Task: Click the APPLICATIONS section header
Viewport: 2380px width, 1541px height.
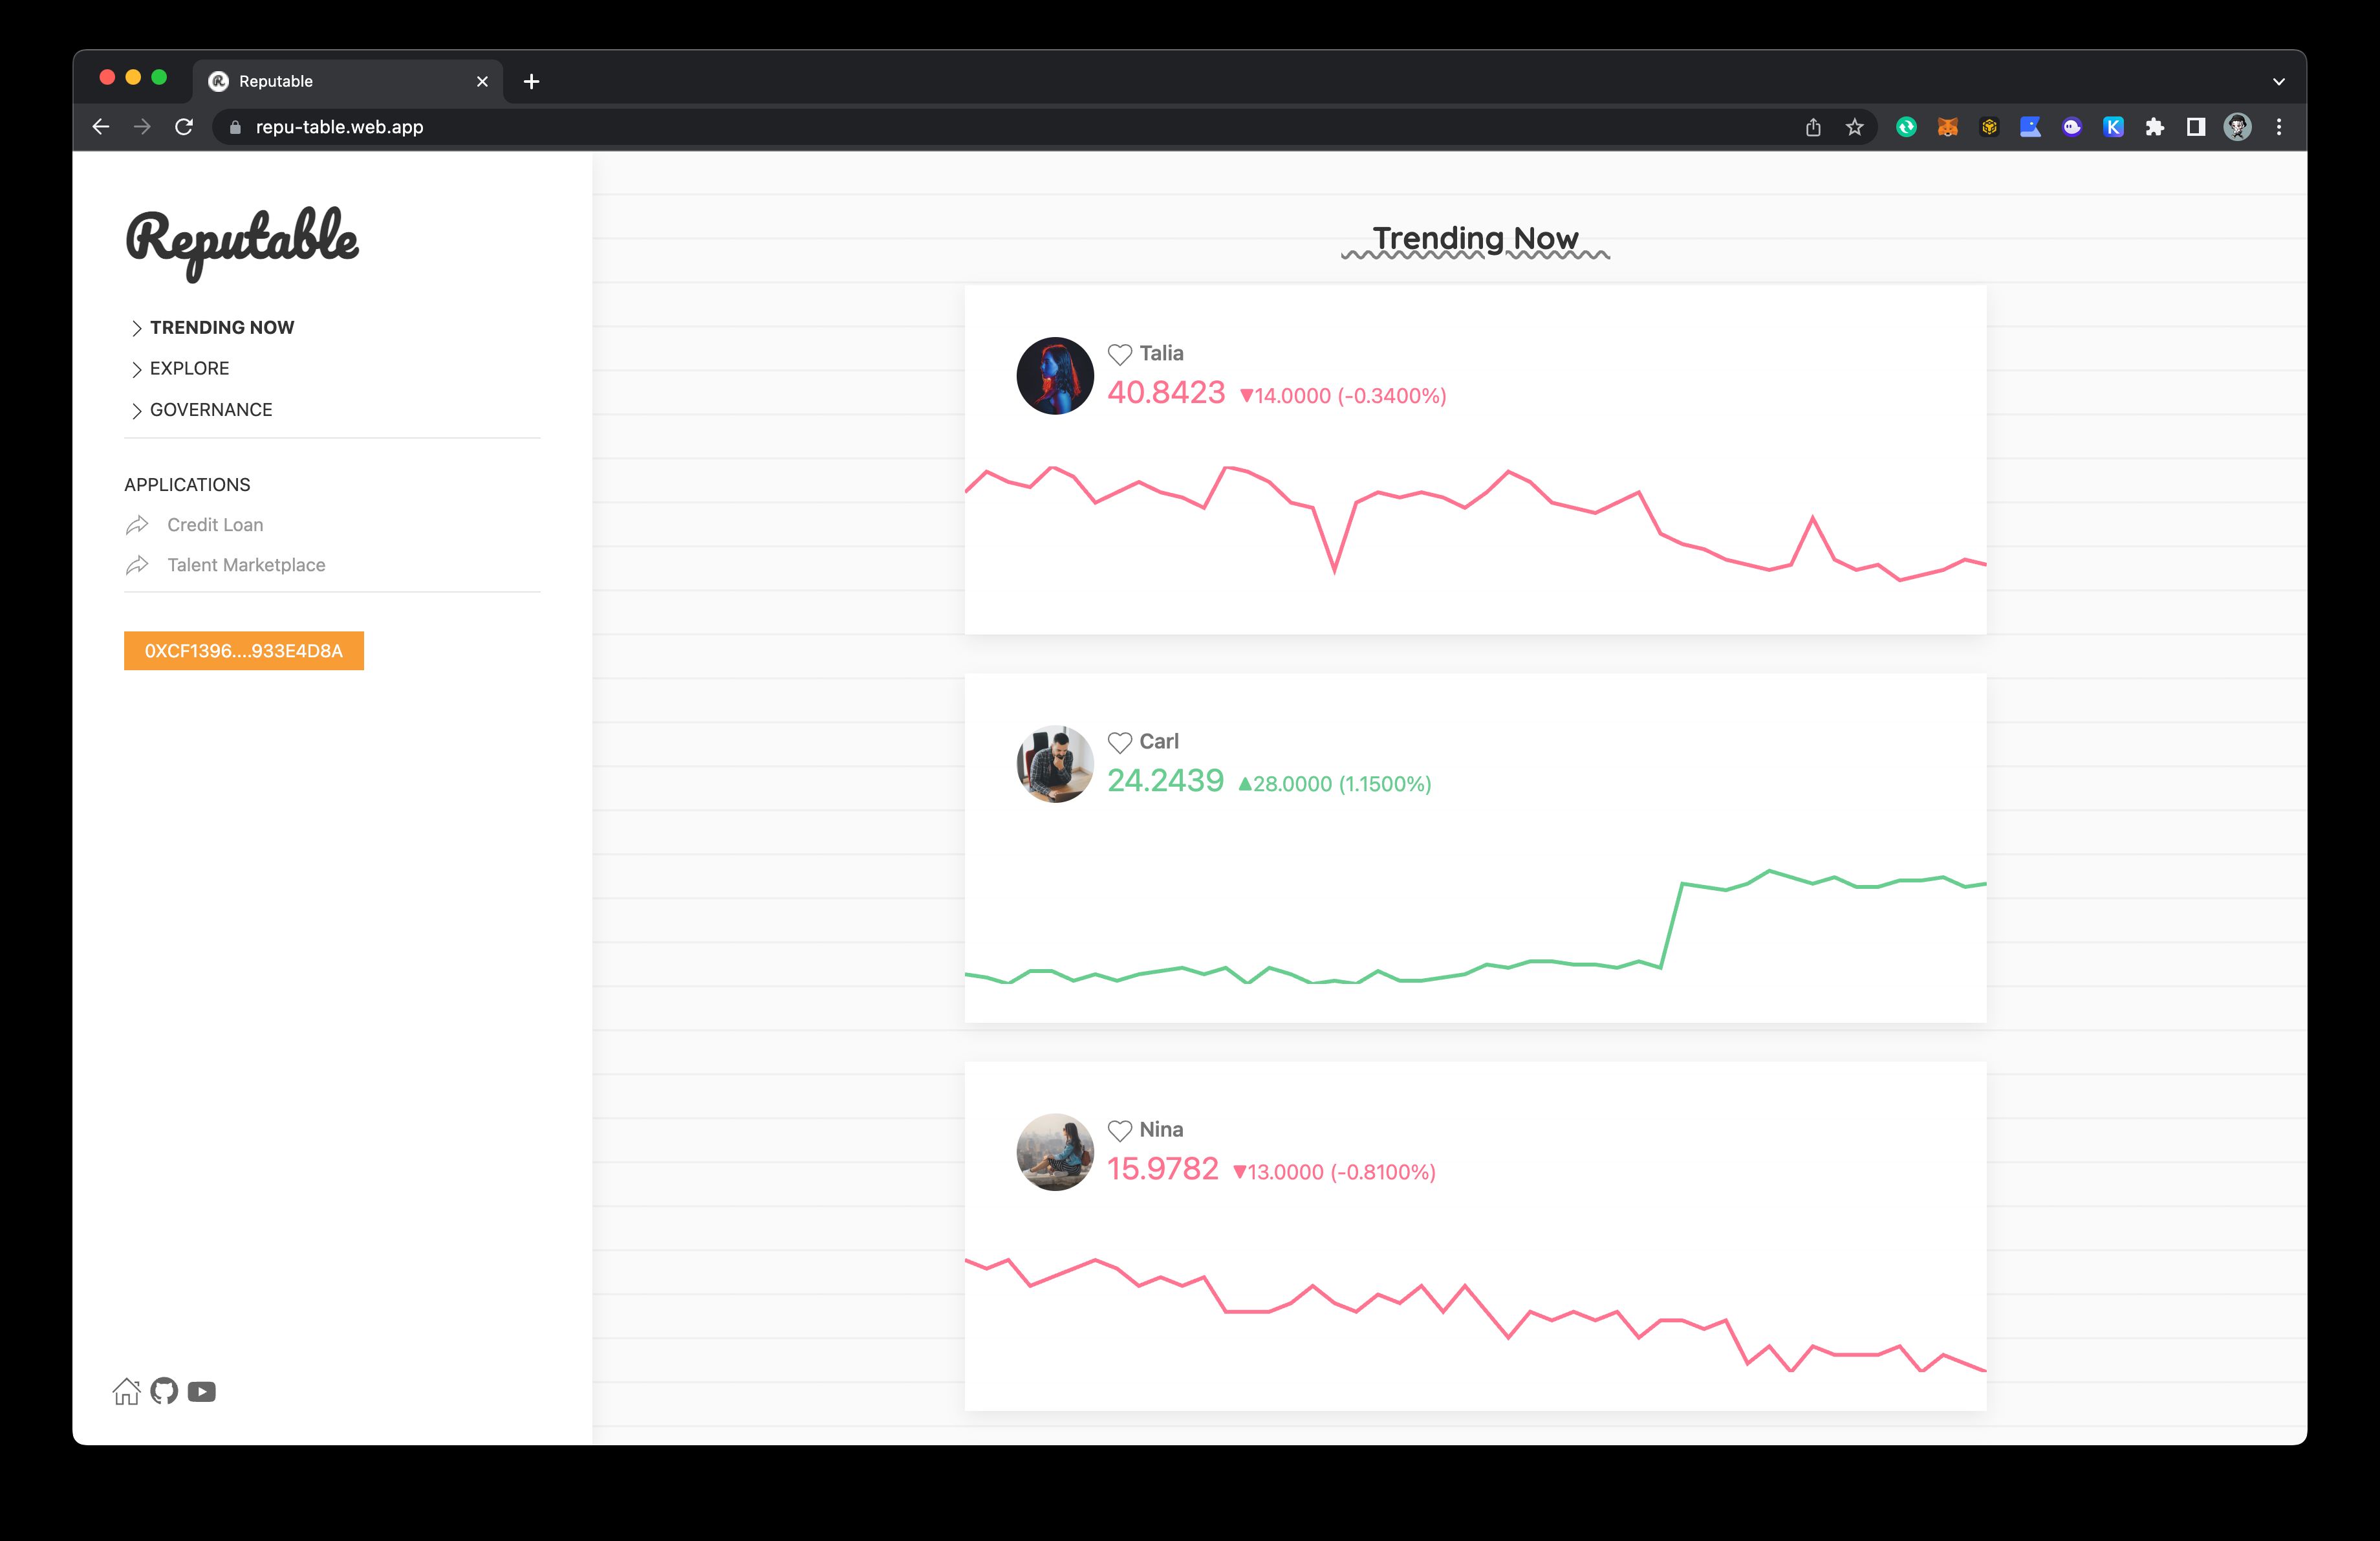Action: pos(188,484)
